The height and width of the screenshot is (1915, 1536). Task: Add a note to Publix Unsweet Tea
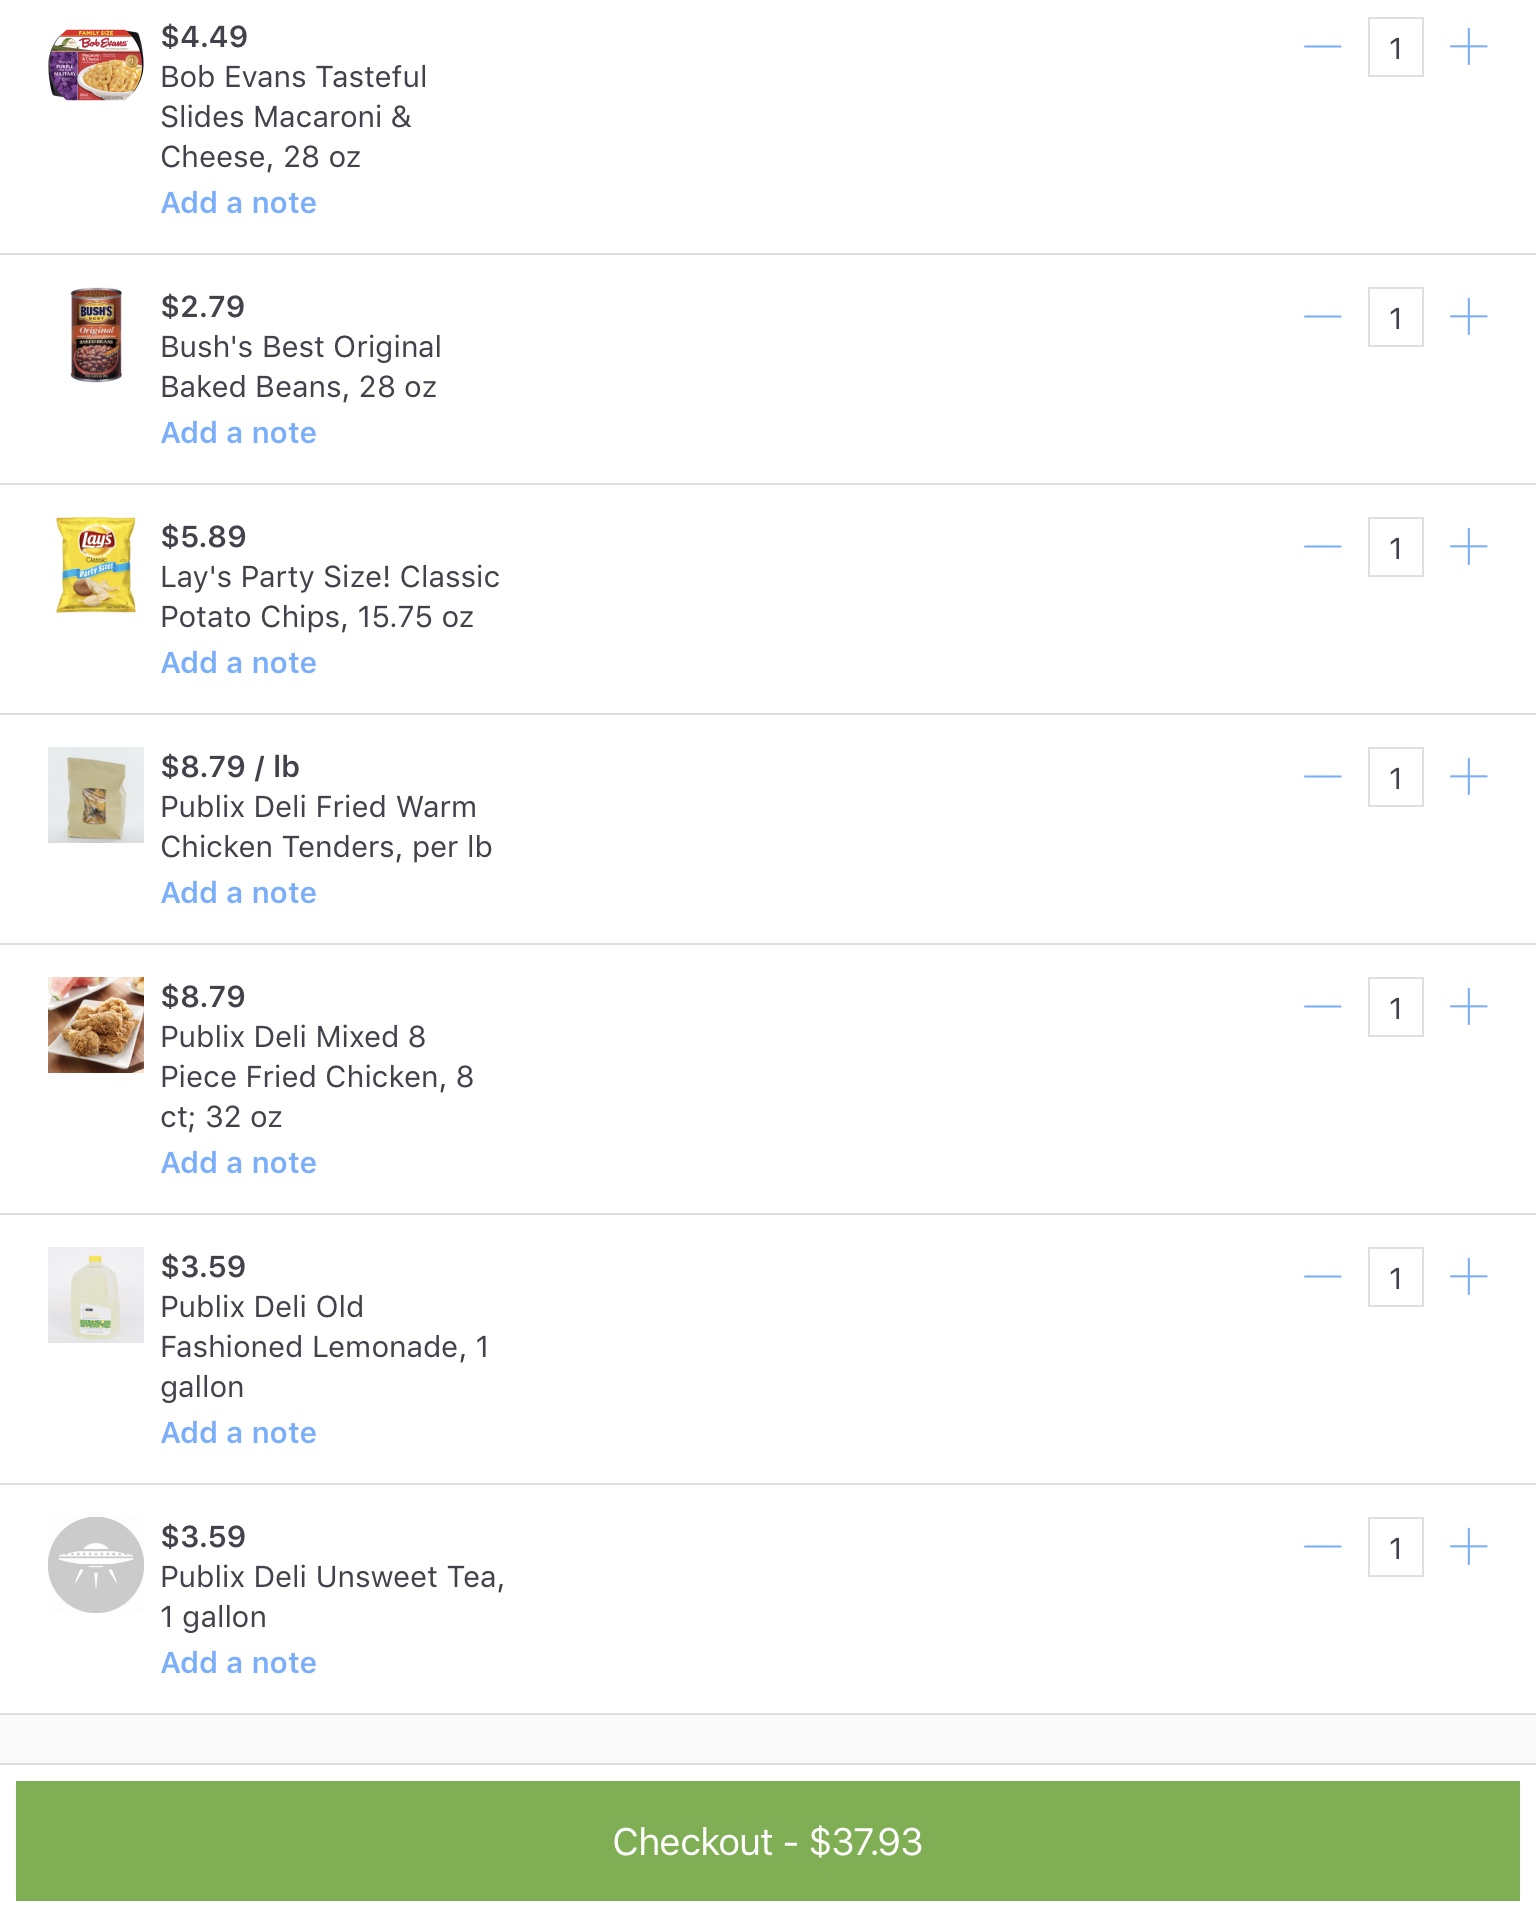[238, 1663]
